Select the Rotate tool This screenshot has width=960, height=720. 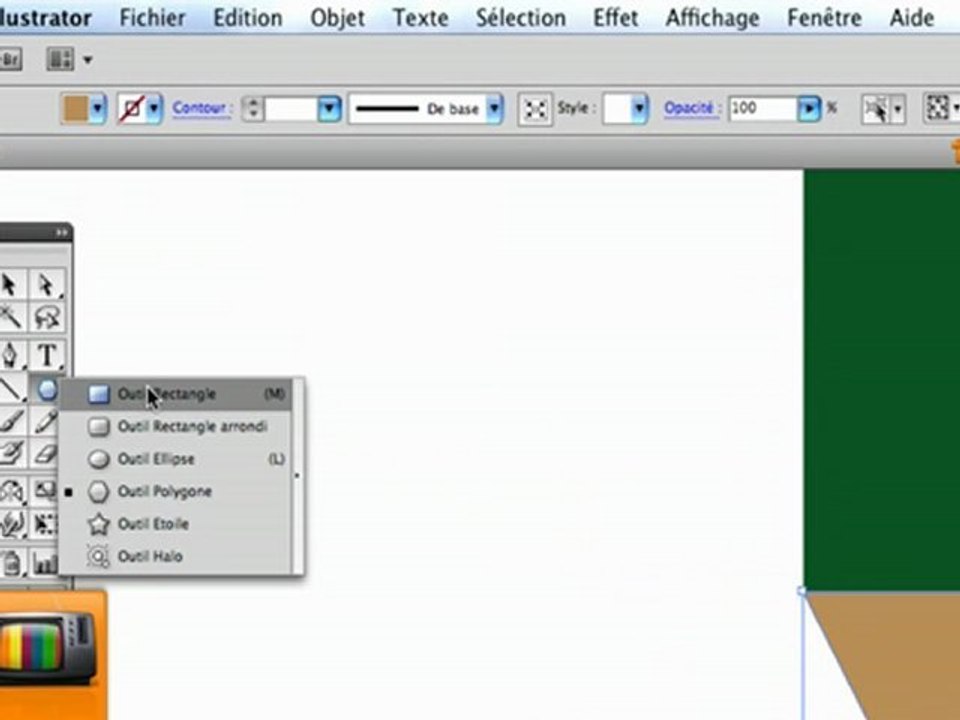click(x=10, y=491)
